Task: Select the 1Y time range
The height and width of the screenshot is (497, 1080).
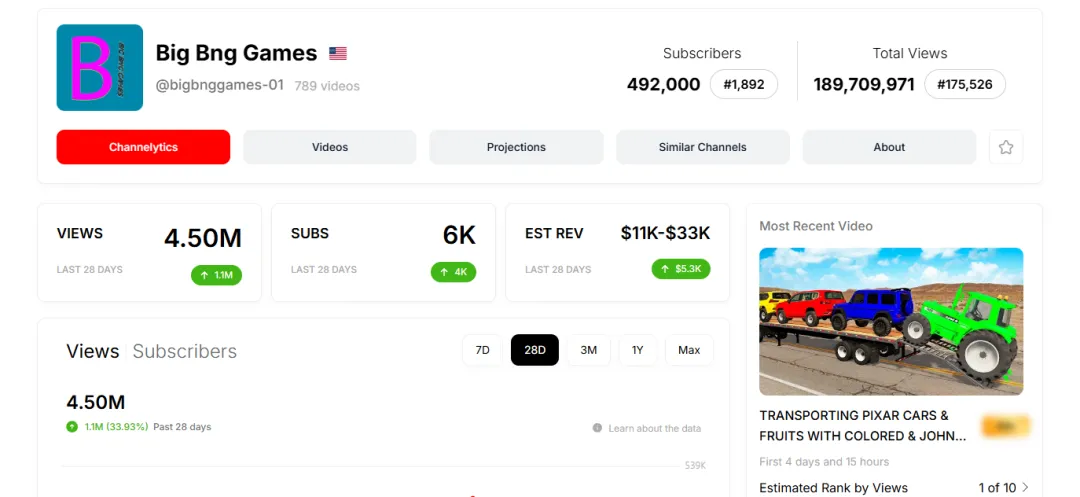Action: coord(638,350)
